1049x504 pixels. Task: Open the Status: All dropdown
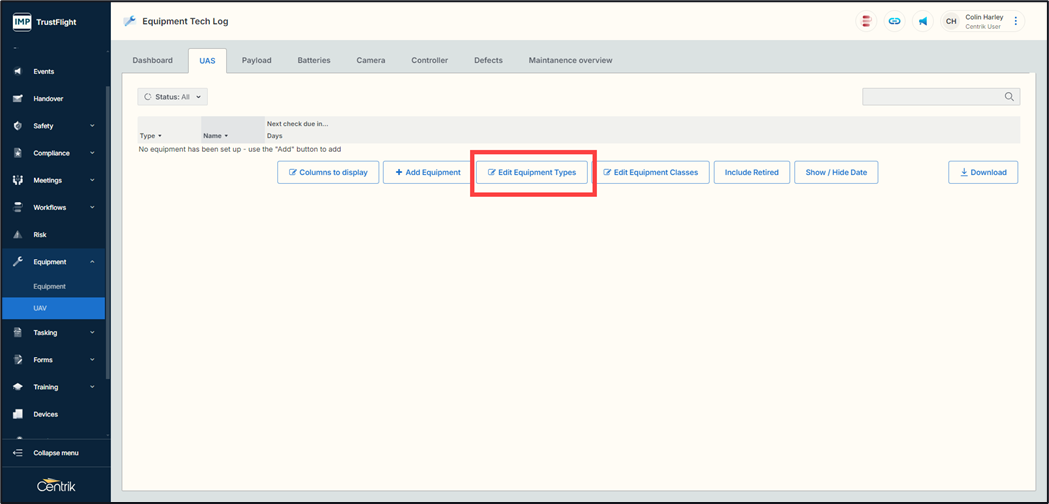172,97
